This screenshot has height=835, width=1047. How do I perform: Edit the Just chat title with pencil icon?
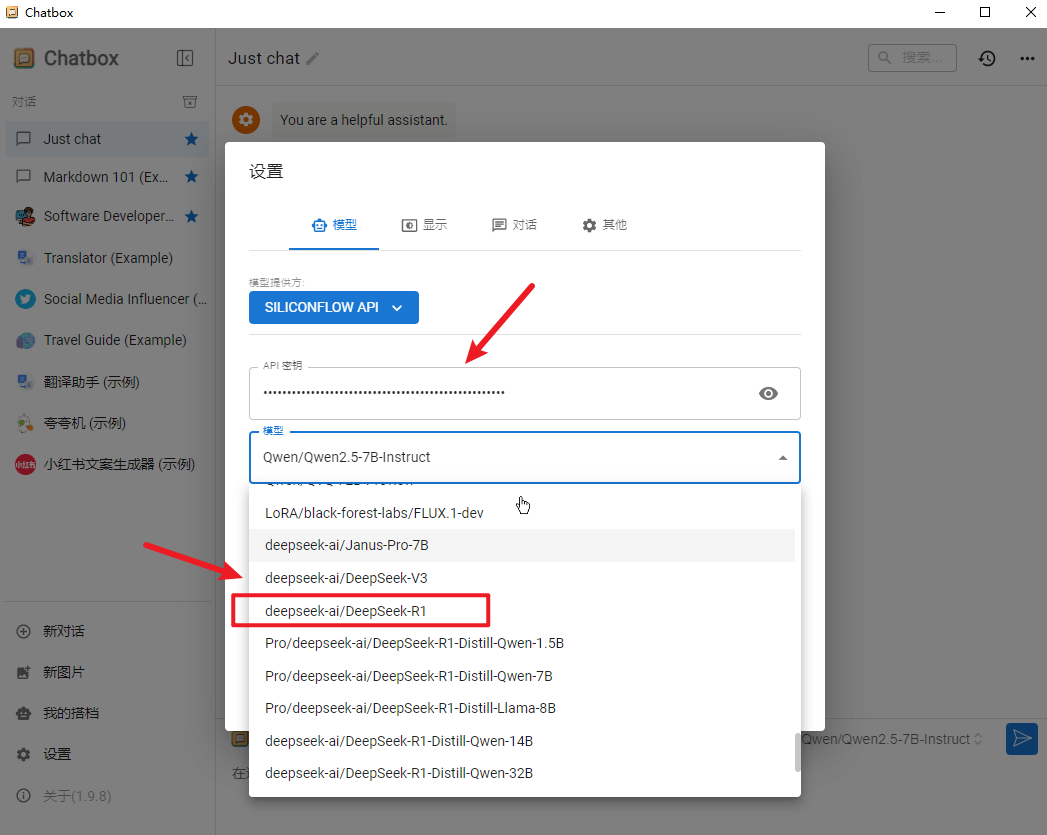pos(312,59)
